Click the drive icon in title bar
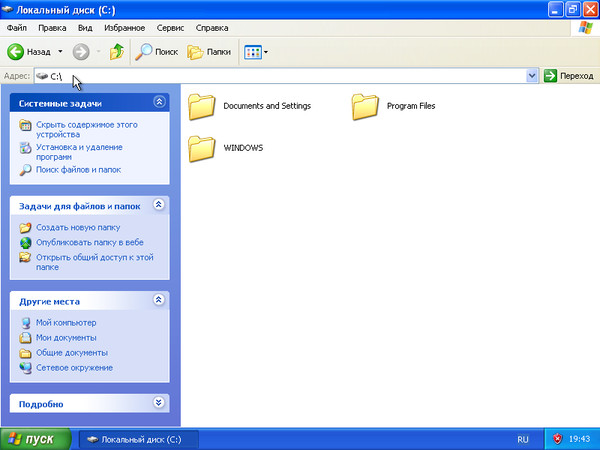 pos(7,9)
